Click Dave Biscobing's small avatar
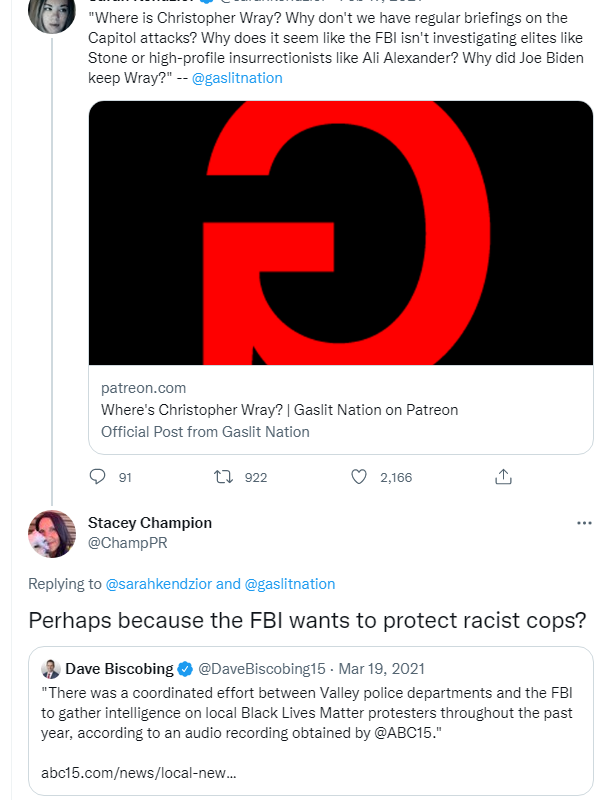 point(50,669)
